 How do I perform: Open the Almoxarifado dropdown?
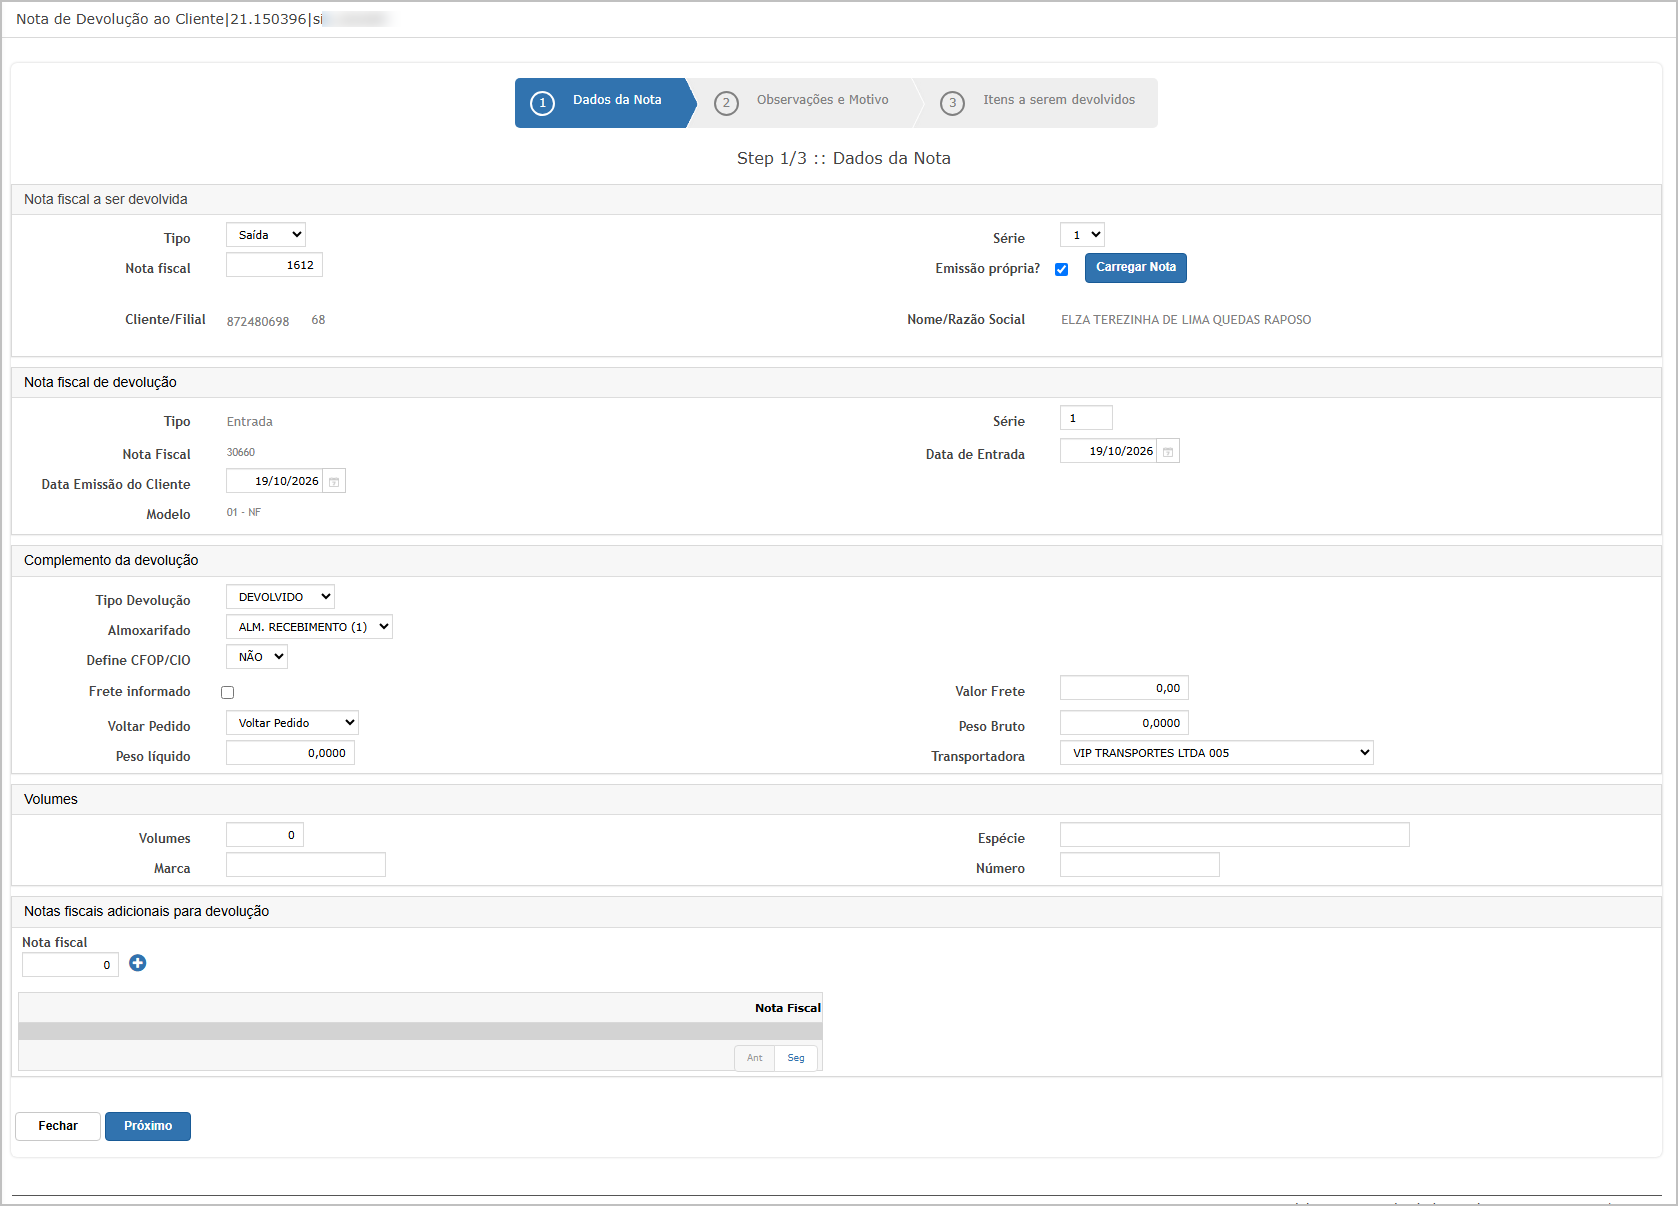[309, 627]
